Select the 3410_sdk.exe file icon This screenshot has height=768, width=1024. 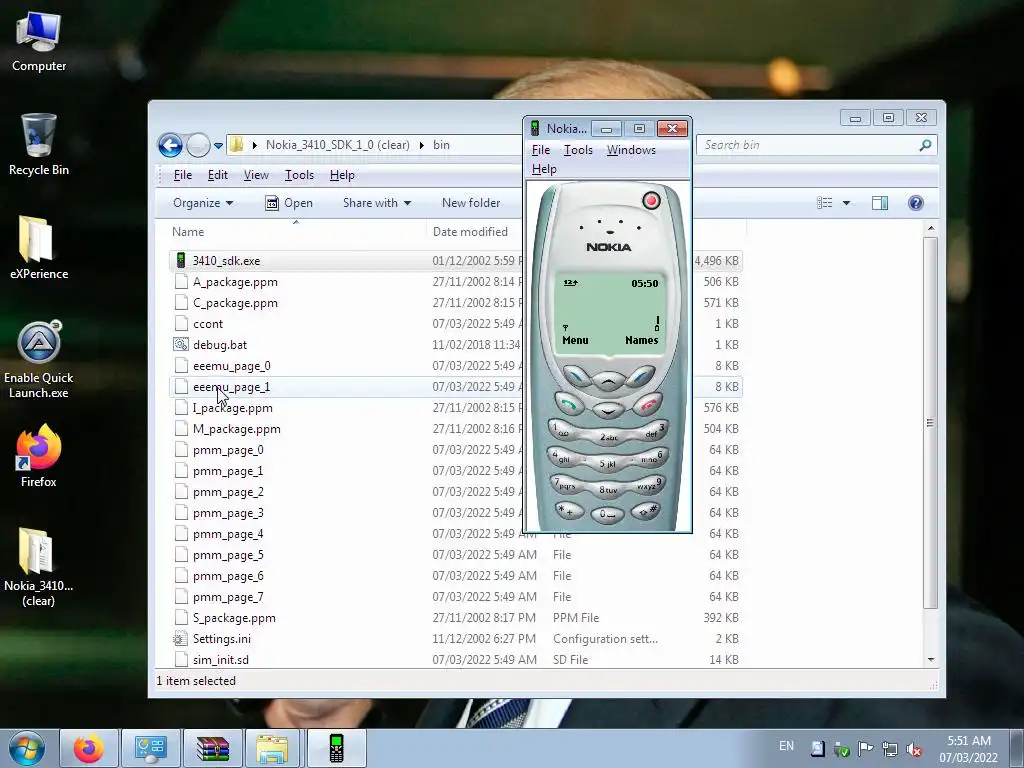coord(181,261)
